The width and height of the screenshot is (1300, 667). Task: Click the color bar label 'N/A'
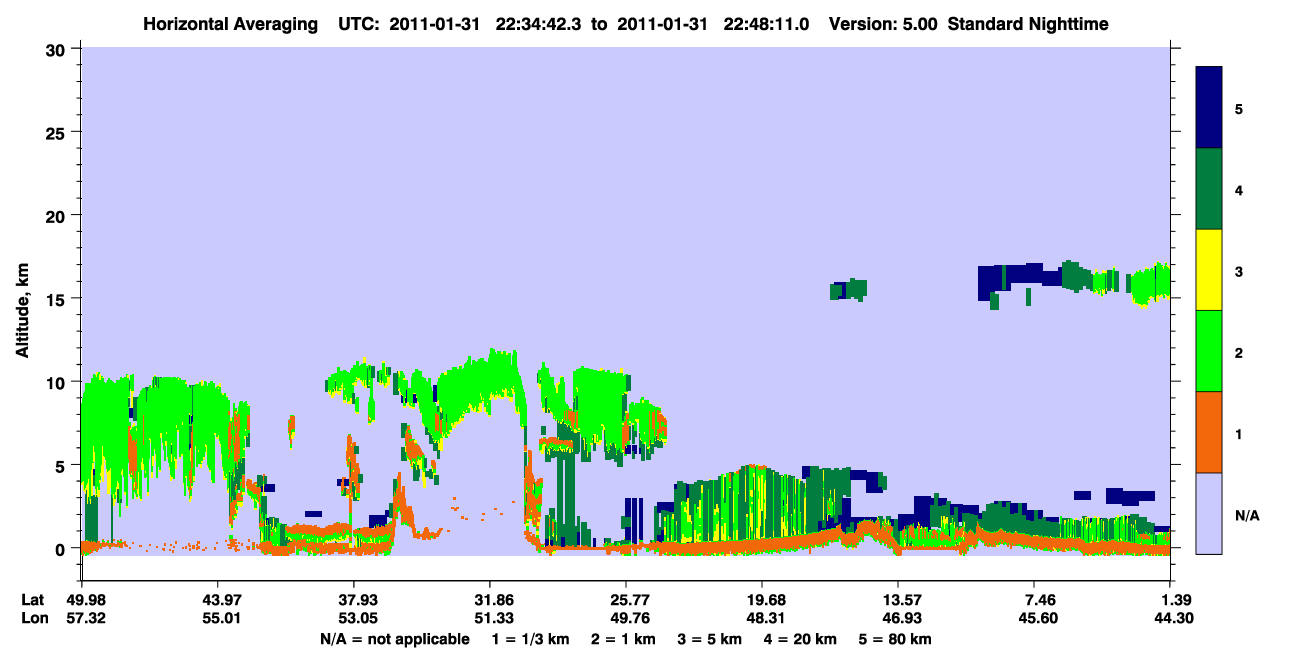1247,514
